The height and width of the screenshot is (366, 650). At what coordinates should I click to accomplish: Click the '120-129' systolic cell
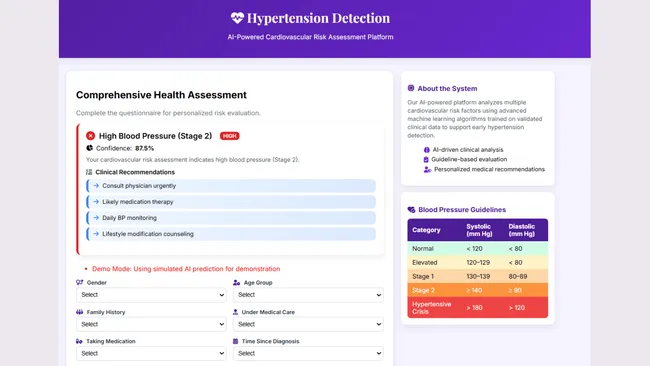tap(478, 262)
